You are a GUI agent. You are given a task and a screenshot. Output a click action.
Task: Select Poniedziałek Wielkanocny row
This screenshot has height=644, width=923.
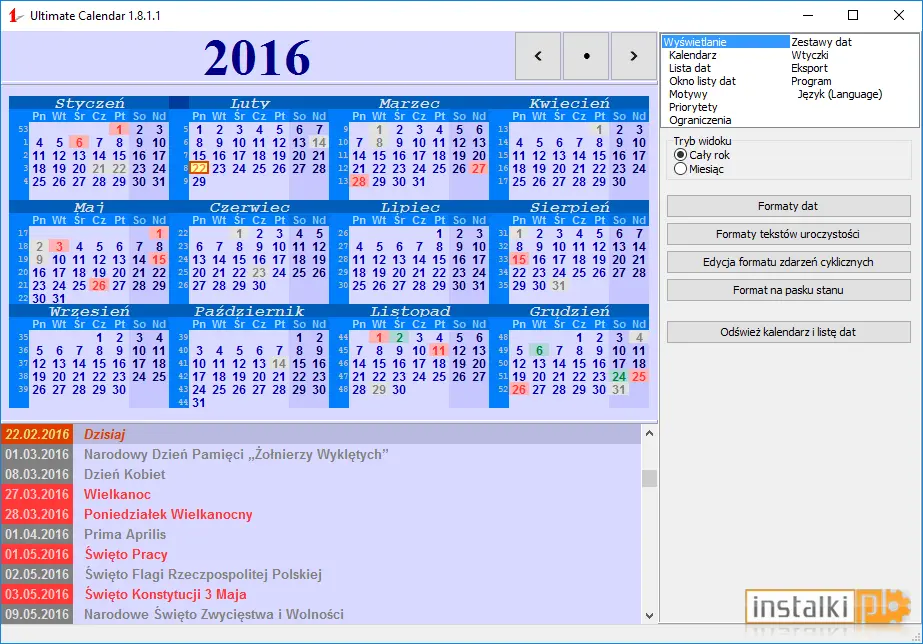[321, 514]
